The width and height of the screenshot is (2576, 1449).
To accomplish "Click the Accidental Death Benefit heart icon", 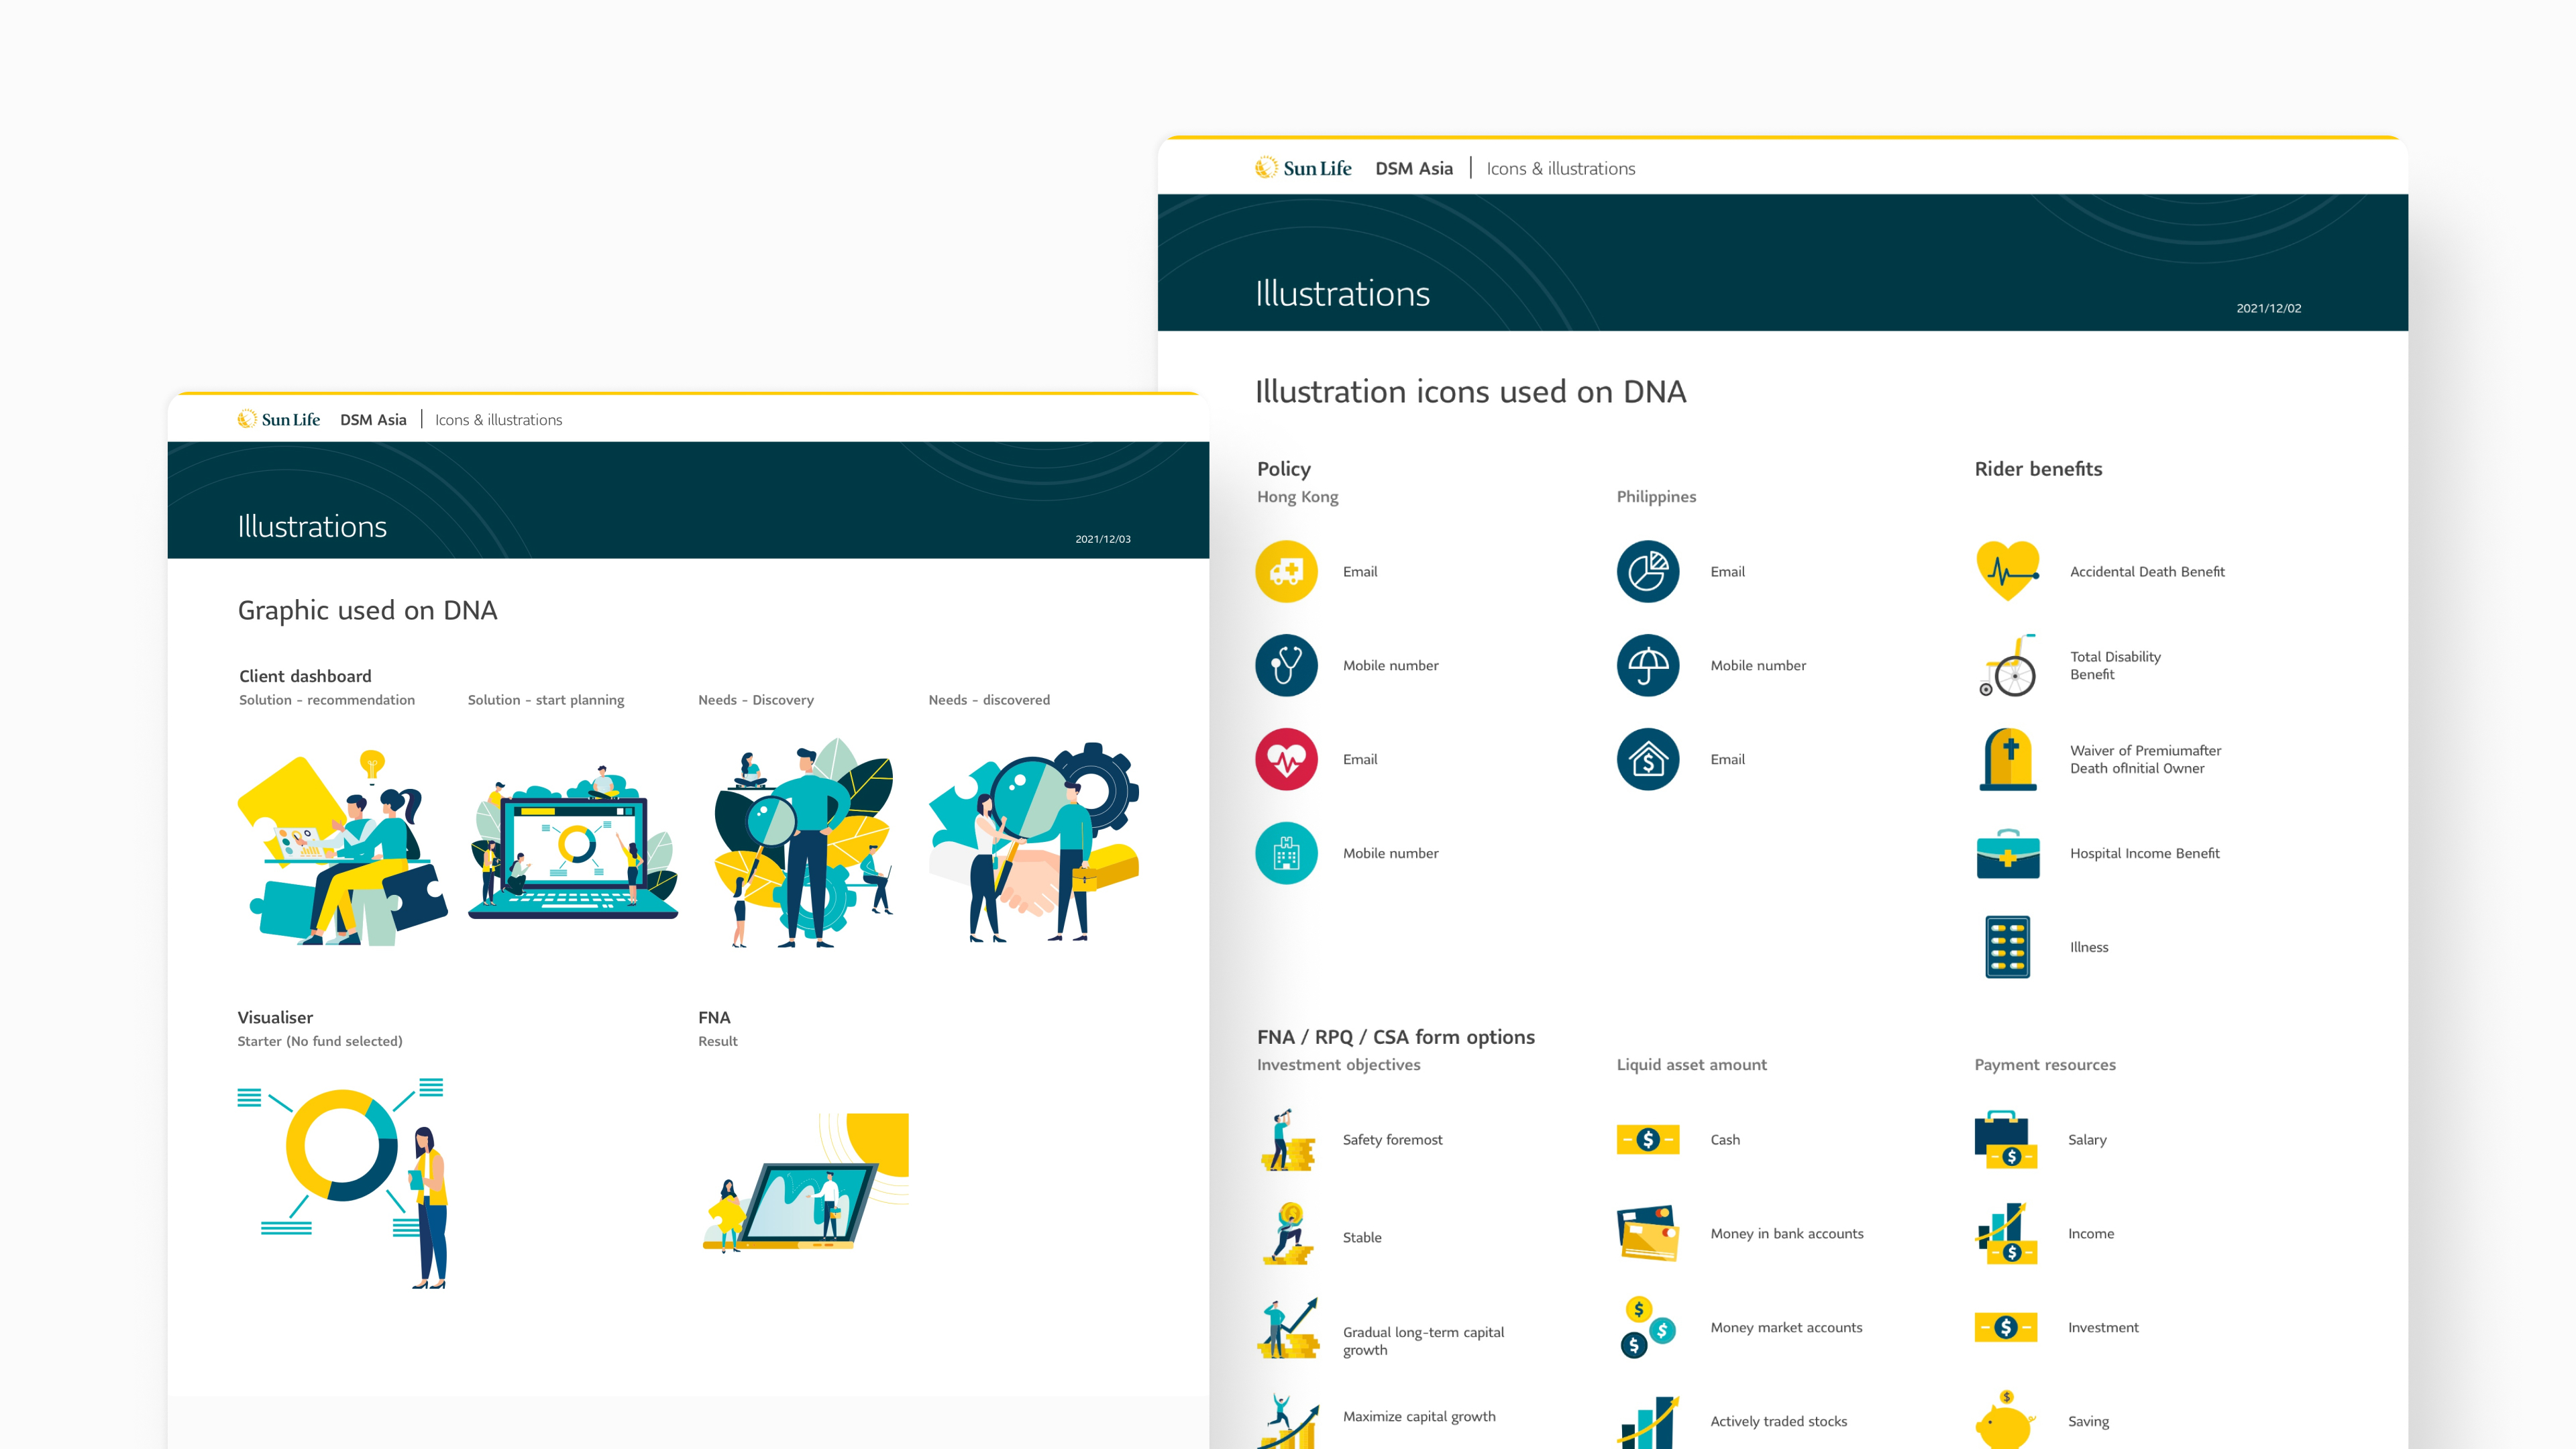I will (x=2008, y=571).
